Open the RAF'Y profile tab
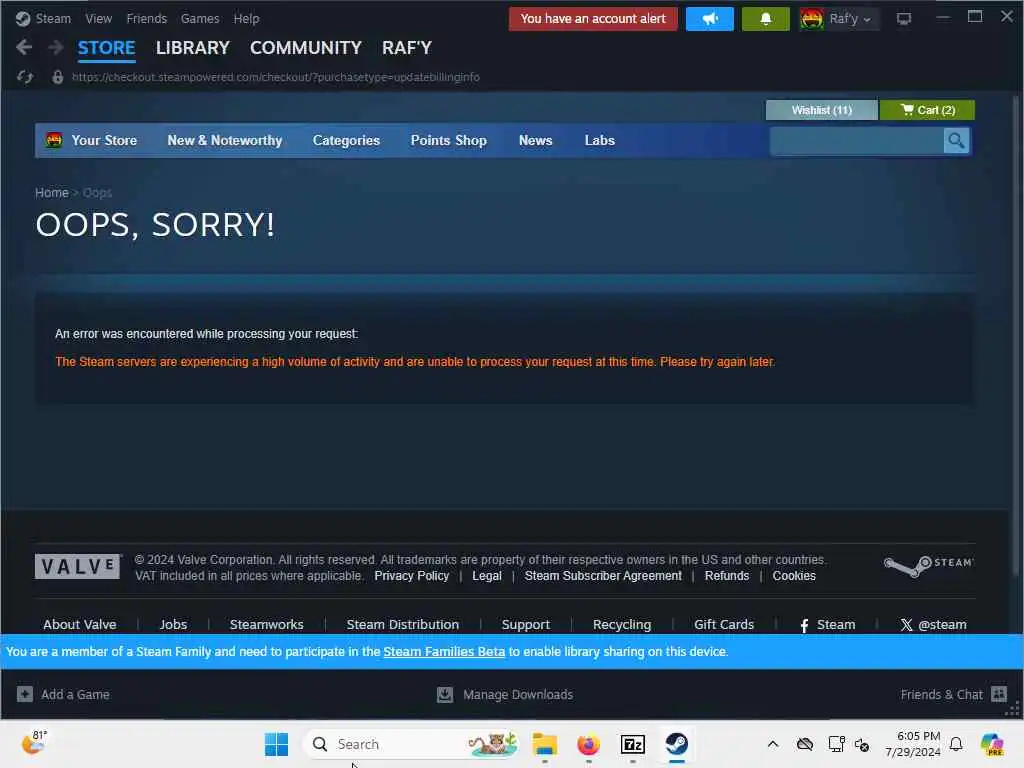Viewport: 1024px width, 768px height. [407, 48]
